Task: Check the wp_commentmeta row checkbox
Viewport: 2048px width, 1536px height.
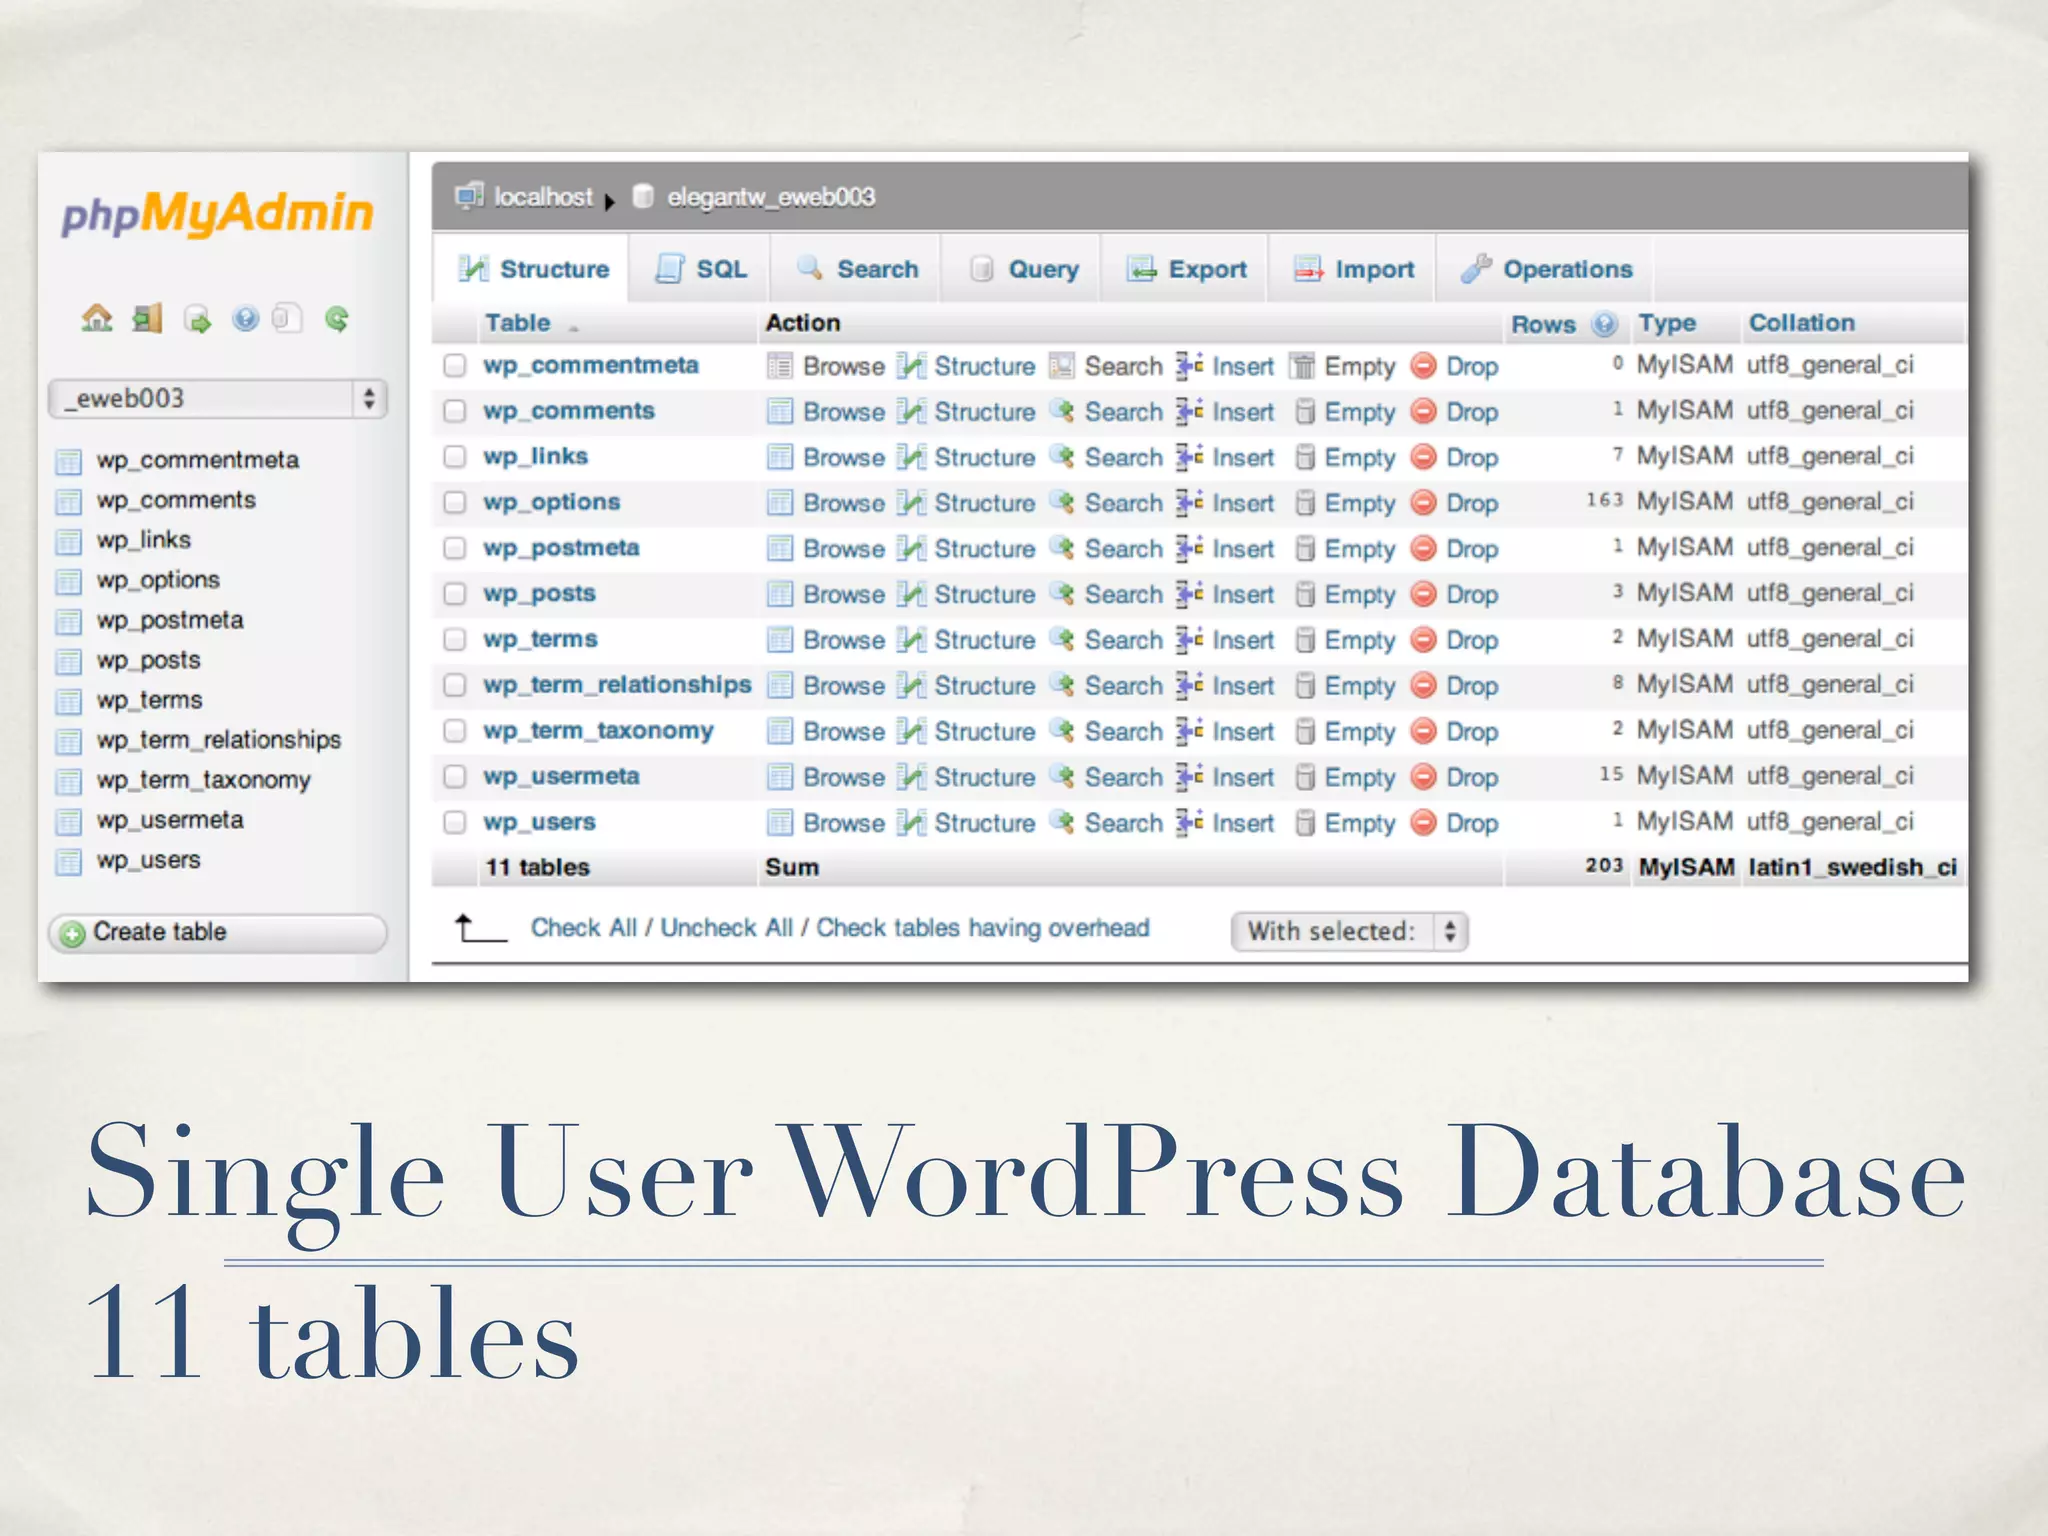Action: pos(455,365)
